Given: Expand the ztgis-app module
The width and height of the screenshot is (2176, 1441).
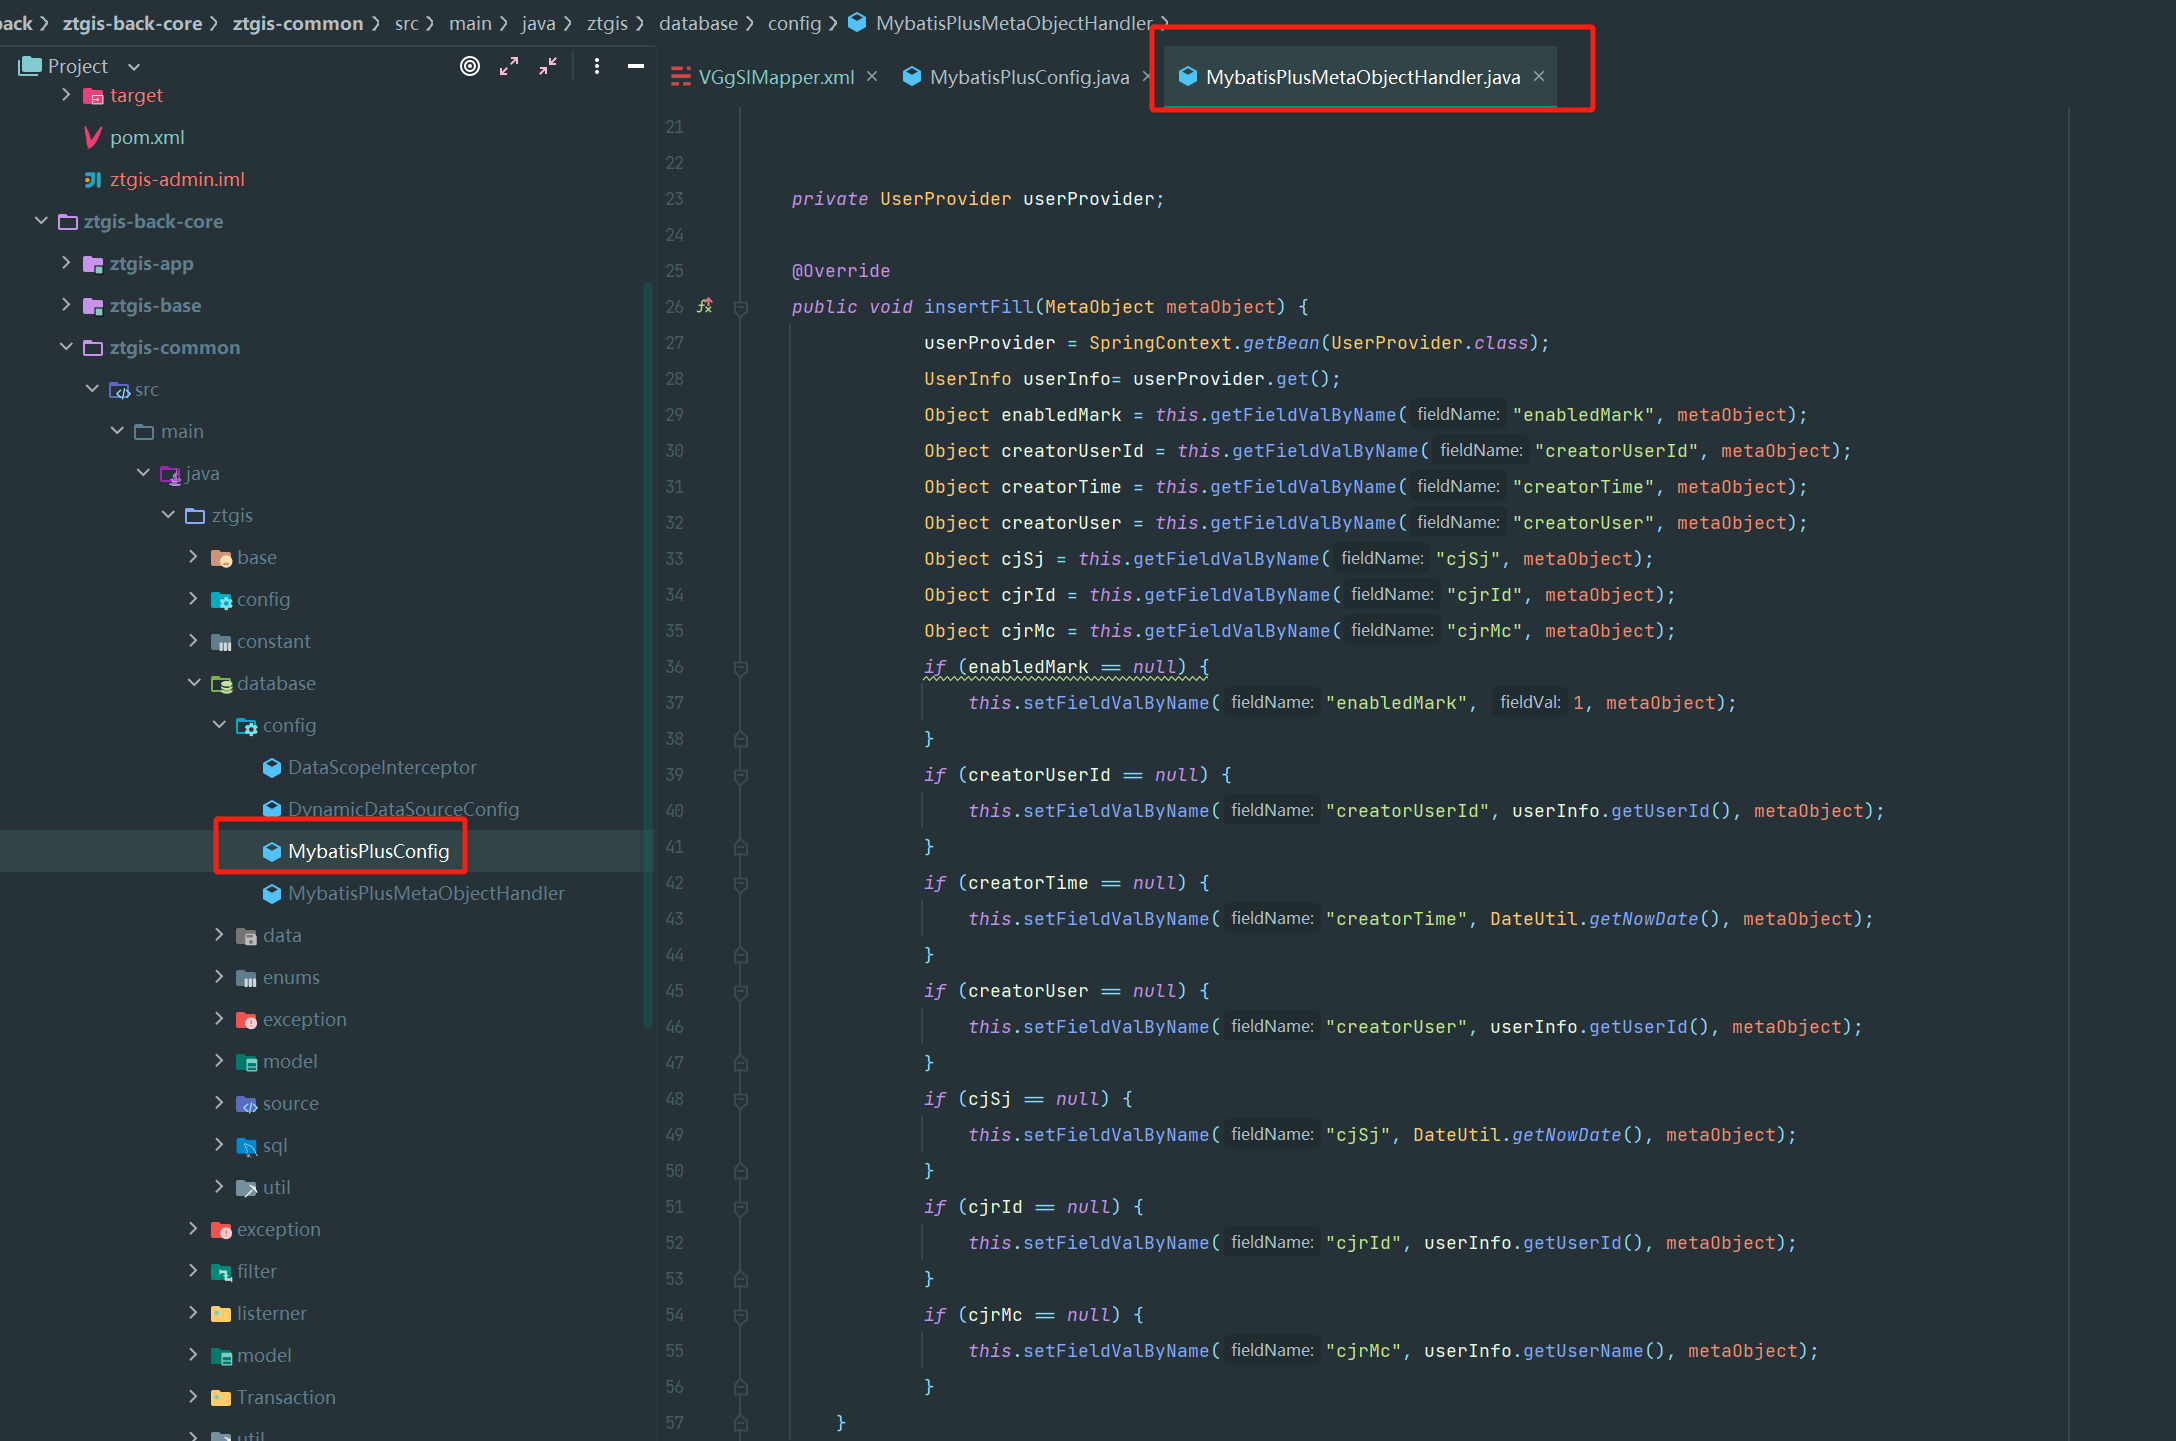Looking at the screenshot, I should point(66,263).
